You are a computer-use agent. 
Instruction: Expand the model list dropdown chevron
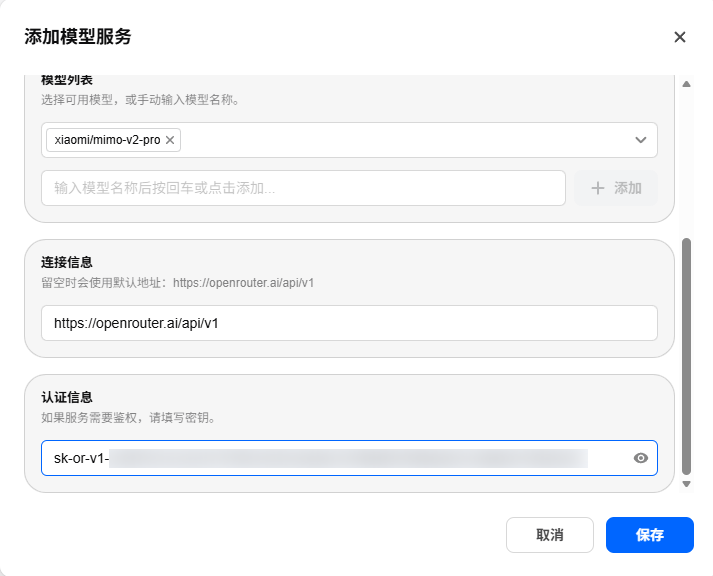pyautogui.click(x=641, y=140)
